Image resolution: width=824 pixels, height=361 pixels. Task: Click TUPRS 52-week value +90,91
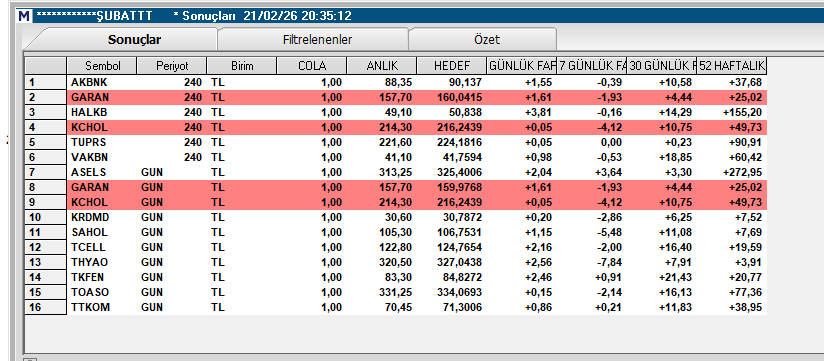click(745, 142)
